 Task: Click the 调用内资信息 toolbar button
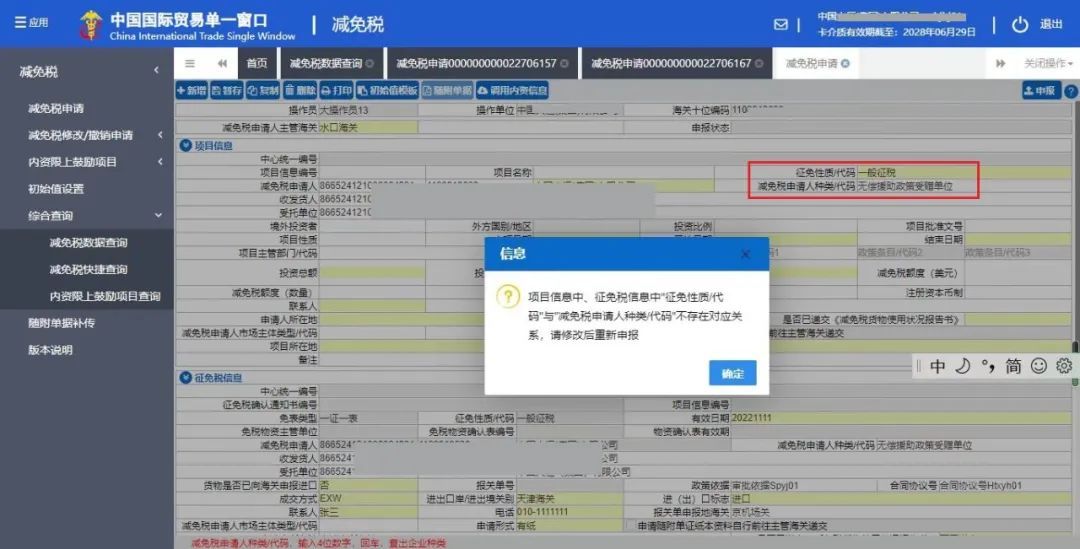[x=512, y=90]
